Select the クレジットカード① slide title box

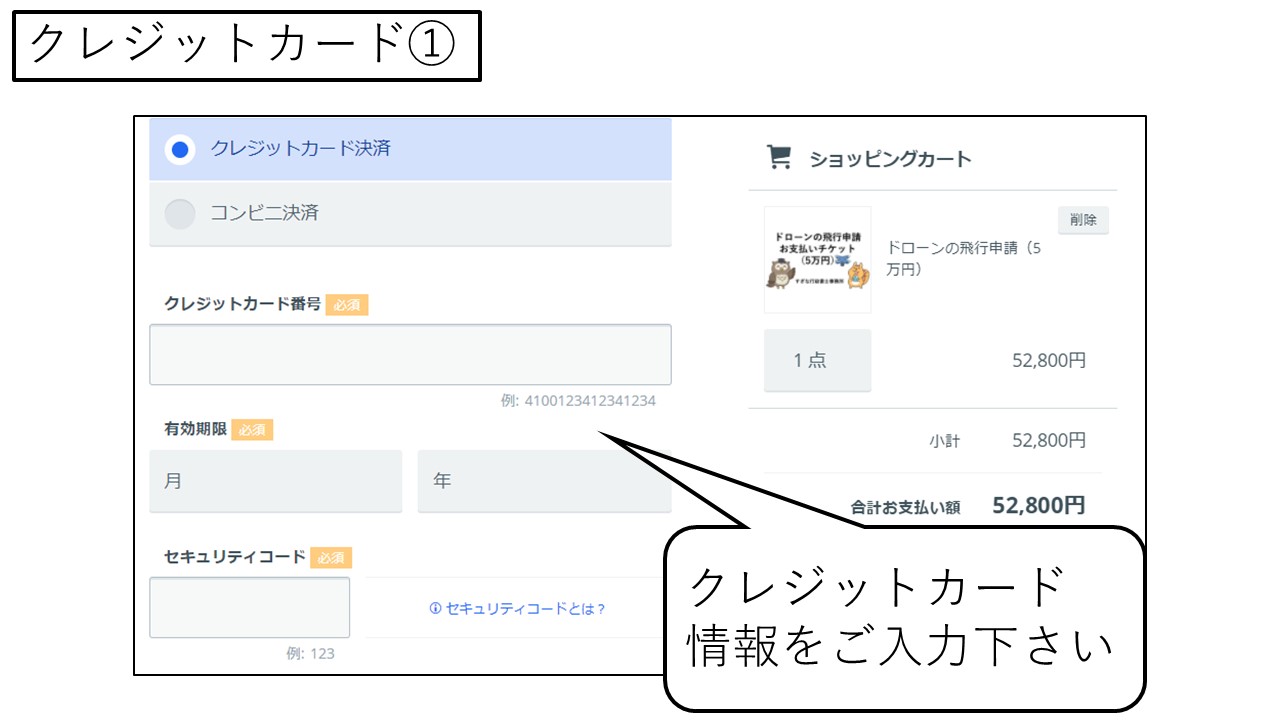coord(246,45)
